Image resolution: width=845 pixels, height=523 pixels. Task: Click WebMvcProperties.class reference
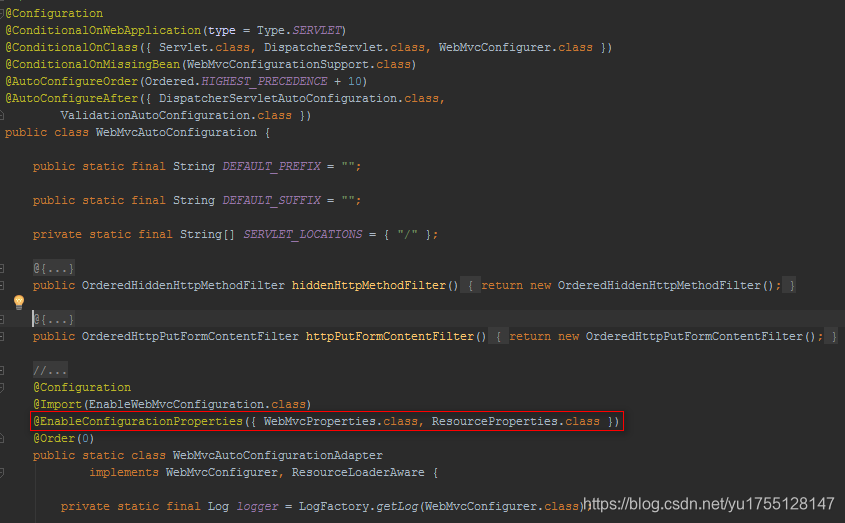pos(341,421)
